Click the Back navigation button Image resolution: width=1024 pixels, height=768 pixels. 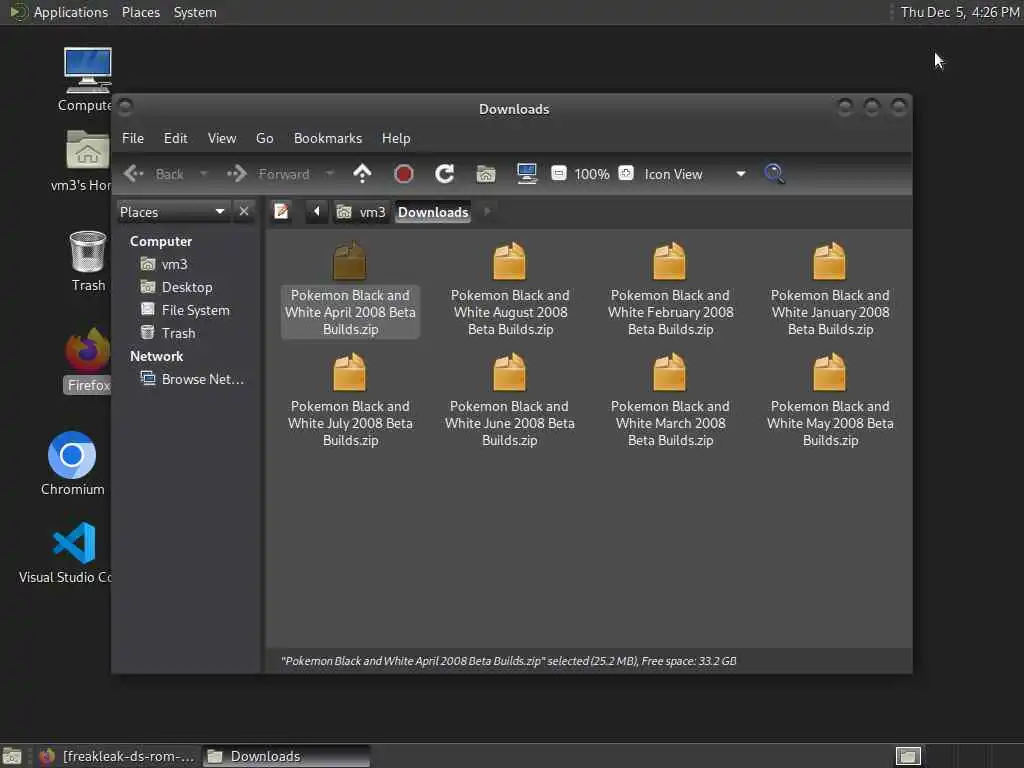tap(155, 174)
